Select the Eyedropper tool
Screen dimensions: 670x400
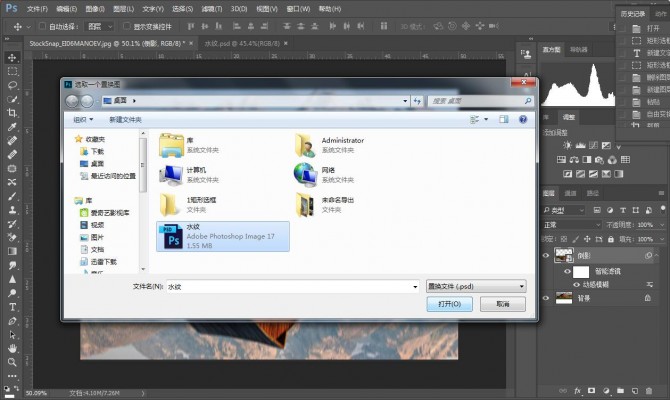(12, 127)
